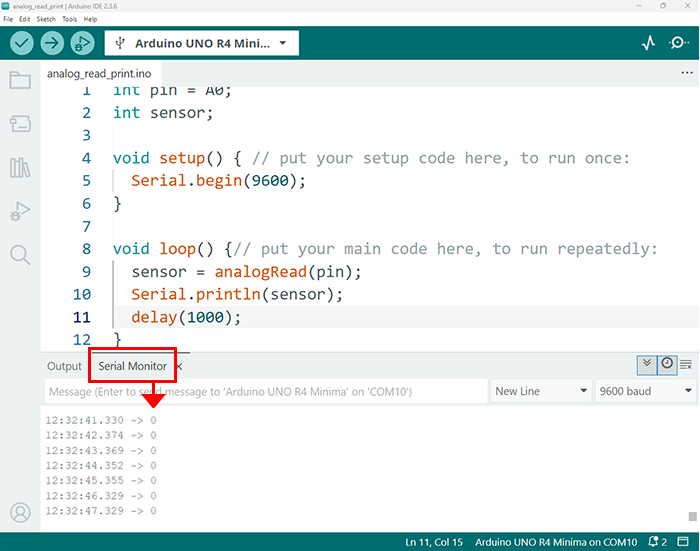Select the analog_read_print.ino editor tab

(x=99, y=73)
